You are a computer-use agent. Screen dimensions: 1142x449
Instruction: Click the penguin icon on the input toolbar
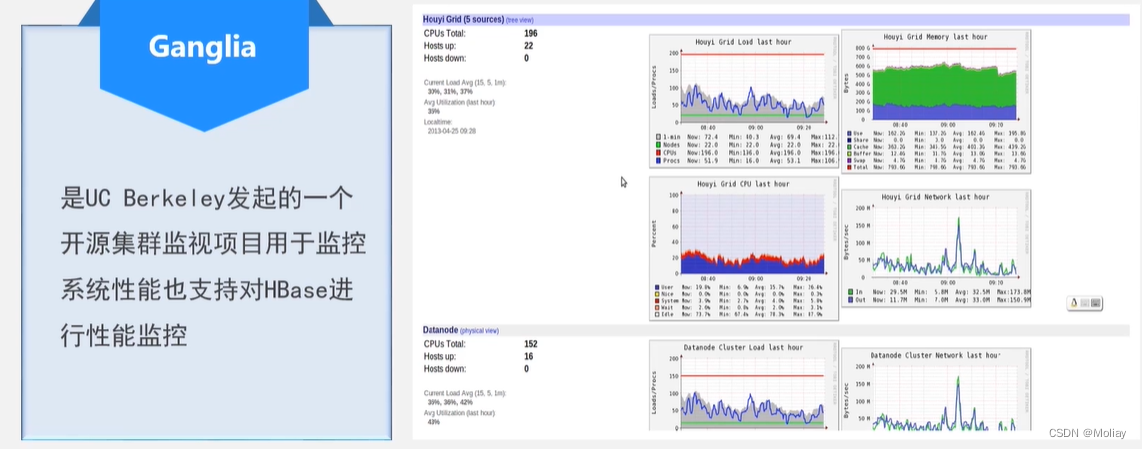pyautogui.click(x=1074, y=303)
